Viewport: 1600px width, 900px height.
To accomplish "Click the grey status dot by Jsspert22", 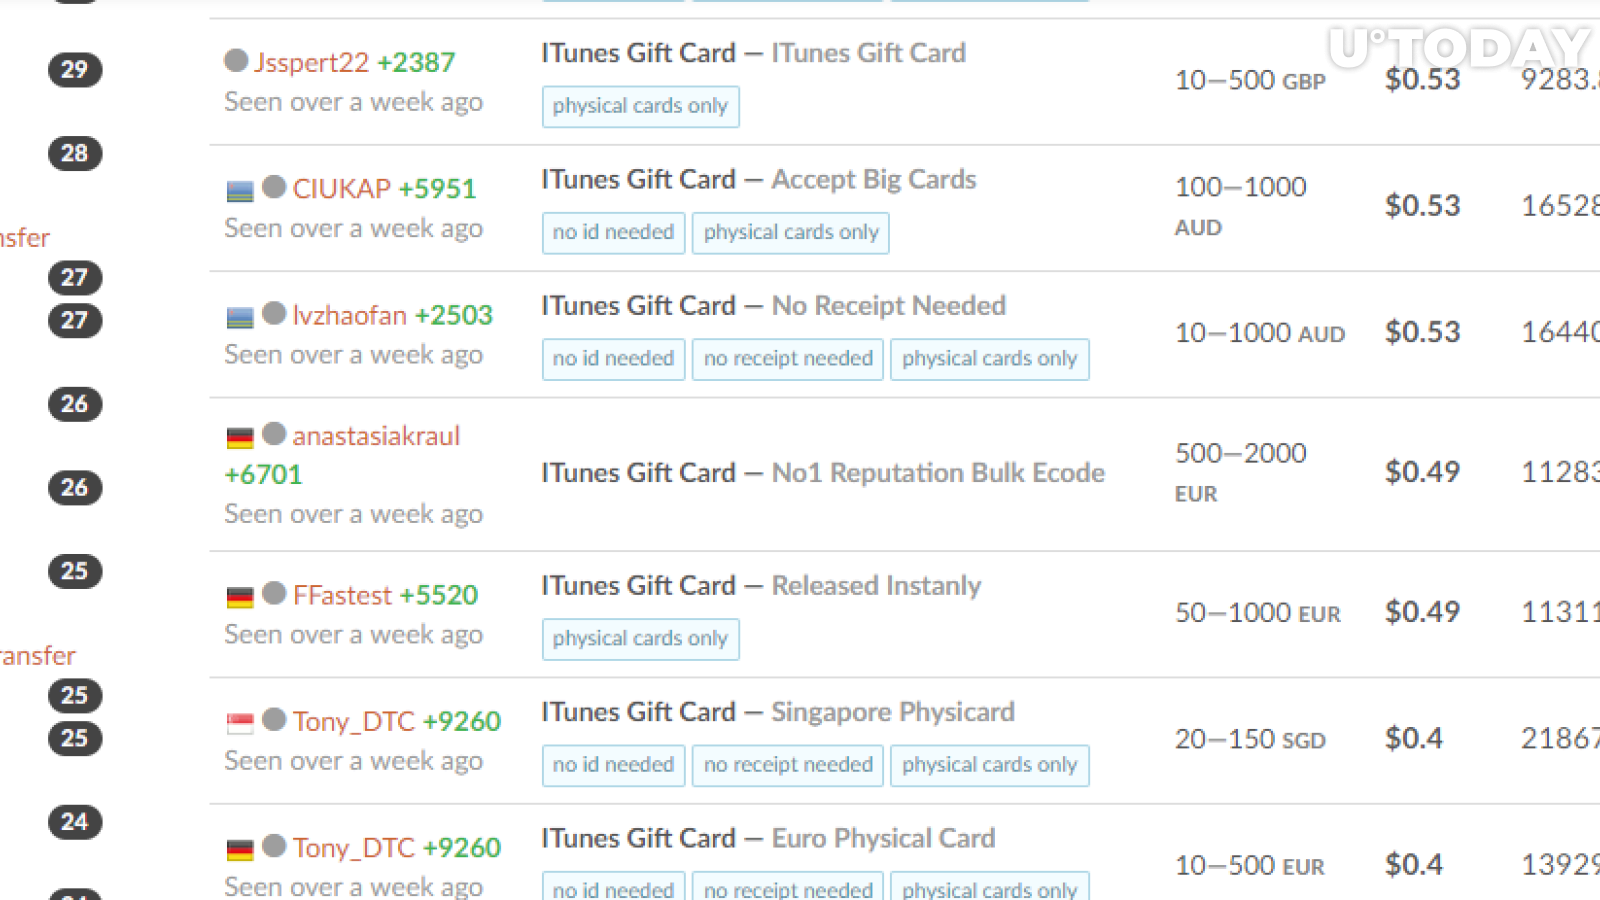I will 236,60.
